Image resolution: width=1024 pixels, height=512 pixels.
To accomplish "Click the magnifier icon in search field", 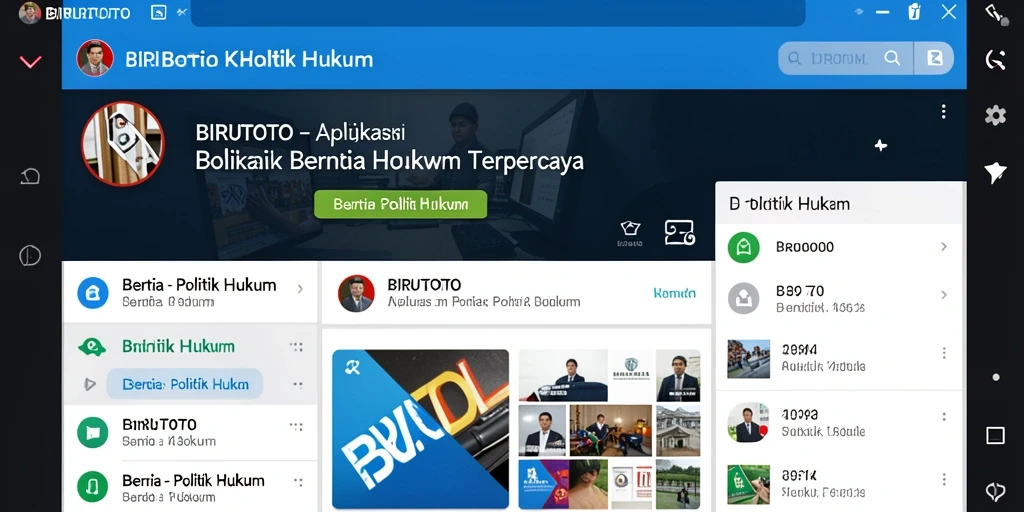I will pos(892,58).
